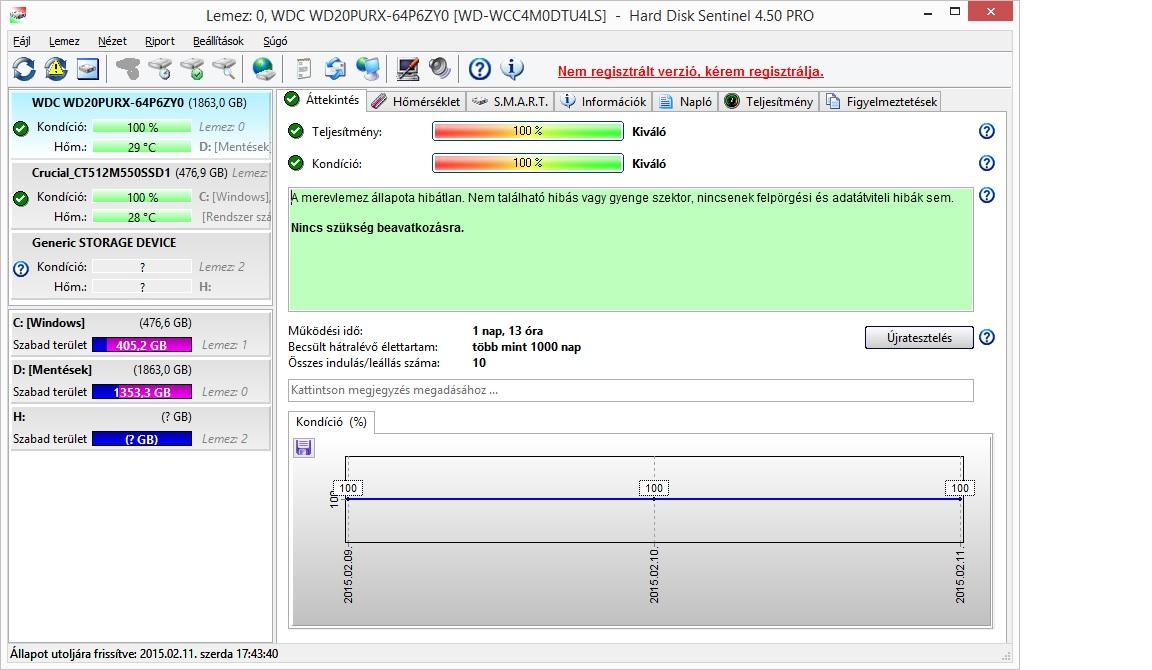Maximize the Hard Disk Sentinel window
This screenshot has height=670, width=1152.
[x=954, y=12]
